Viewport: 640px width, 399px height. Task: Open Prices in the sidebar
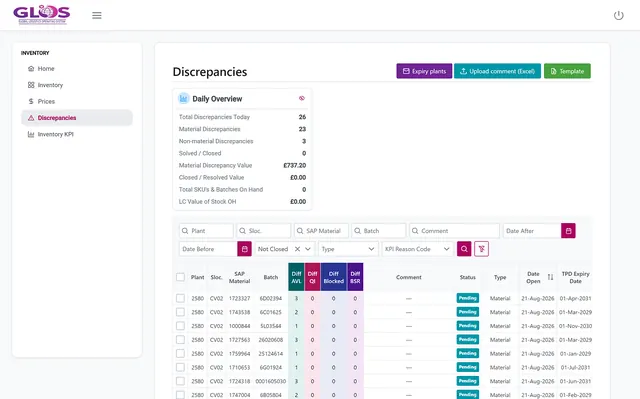point(77,101)
